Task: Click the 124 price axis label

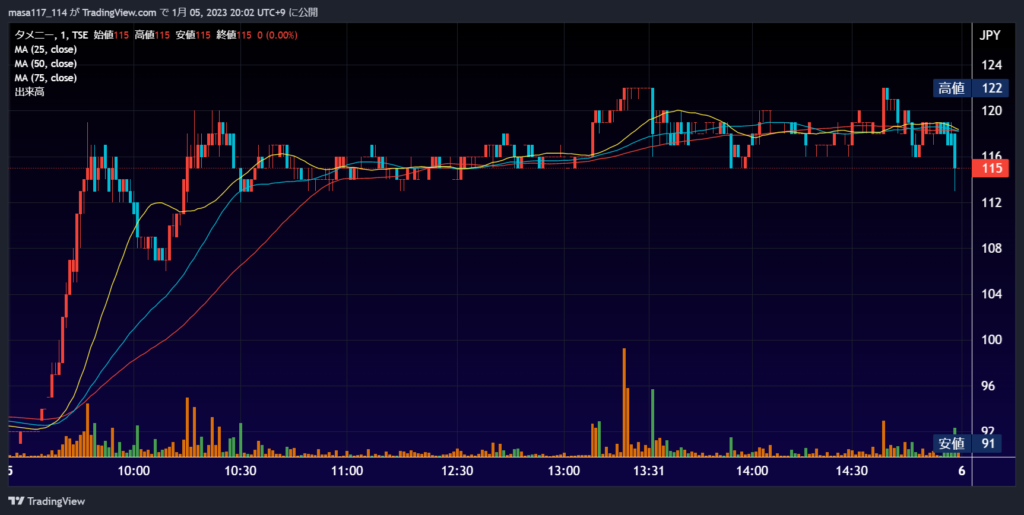Action: (x=991, y=65)
